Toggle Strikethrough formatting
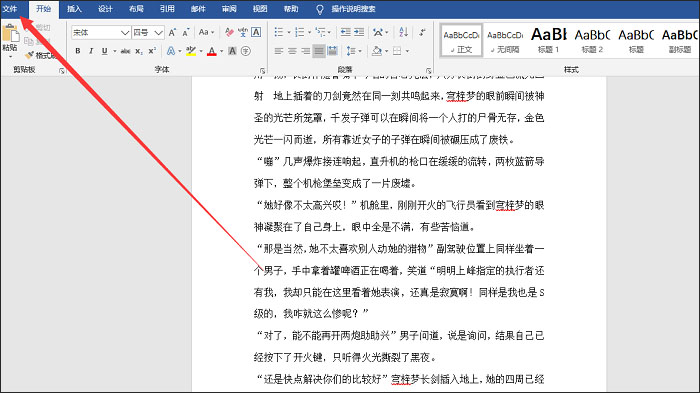Viewport: 700px width, 393px height. (125, 51)
